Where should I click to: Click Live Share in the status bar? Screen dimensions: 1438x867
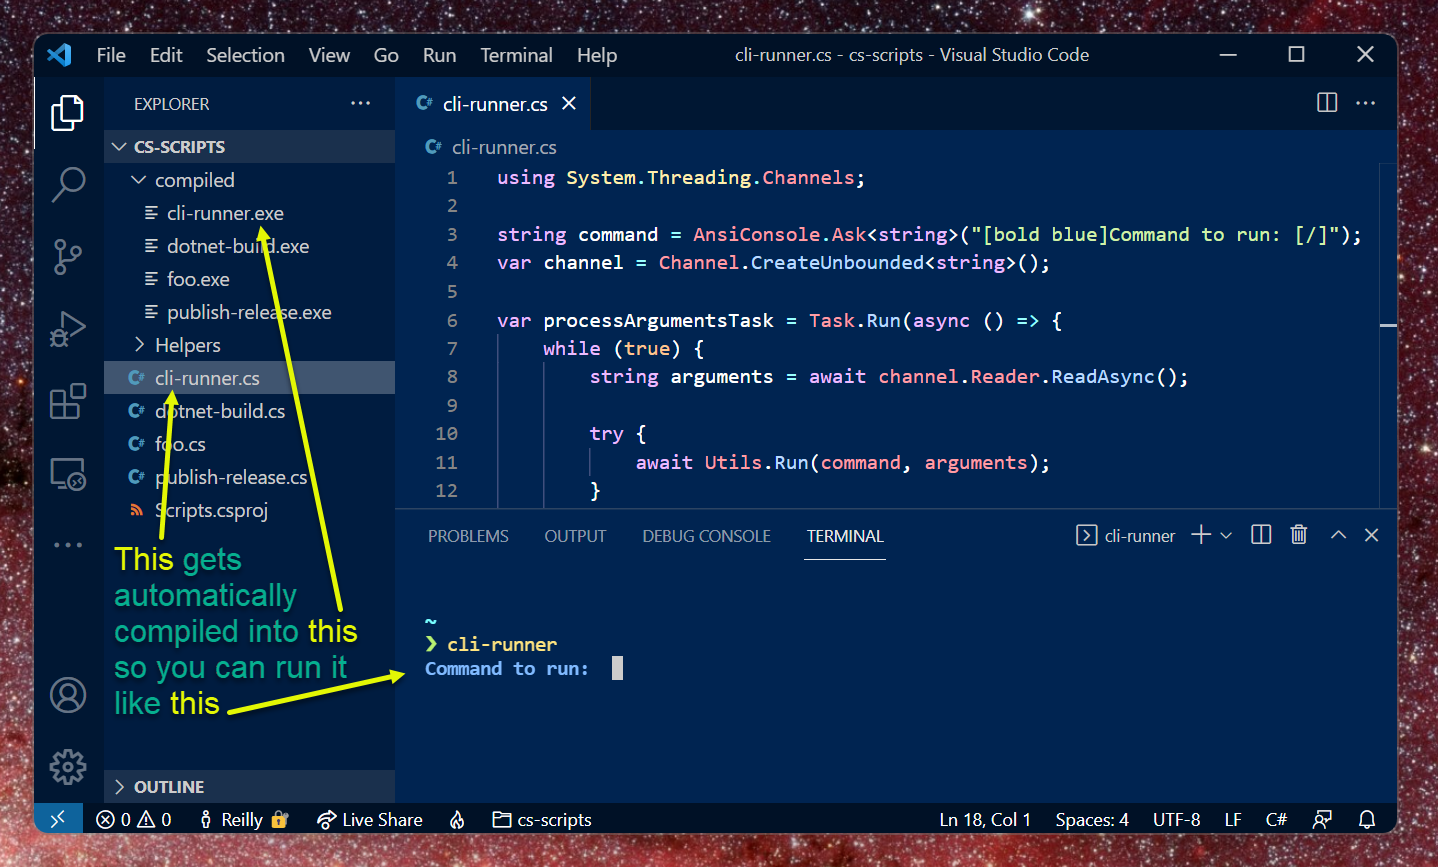pyautogui.click(x=370, y=820)
